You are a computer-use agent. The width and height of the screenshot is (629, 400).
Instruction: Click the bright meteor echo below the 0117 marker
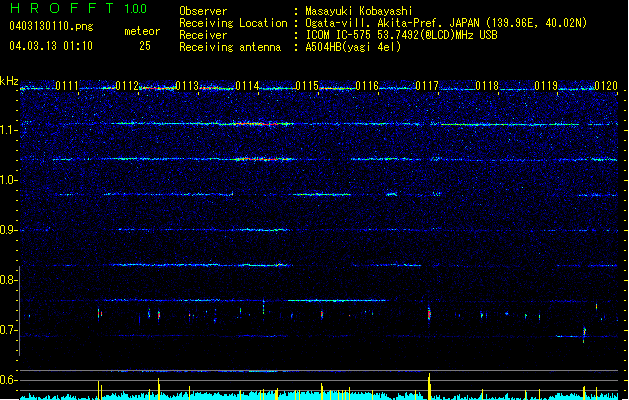429,313
